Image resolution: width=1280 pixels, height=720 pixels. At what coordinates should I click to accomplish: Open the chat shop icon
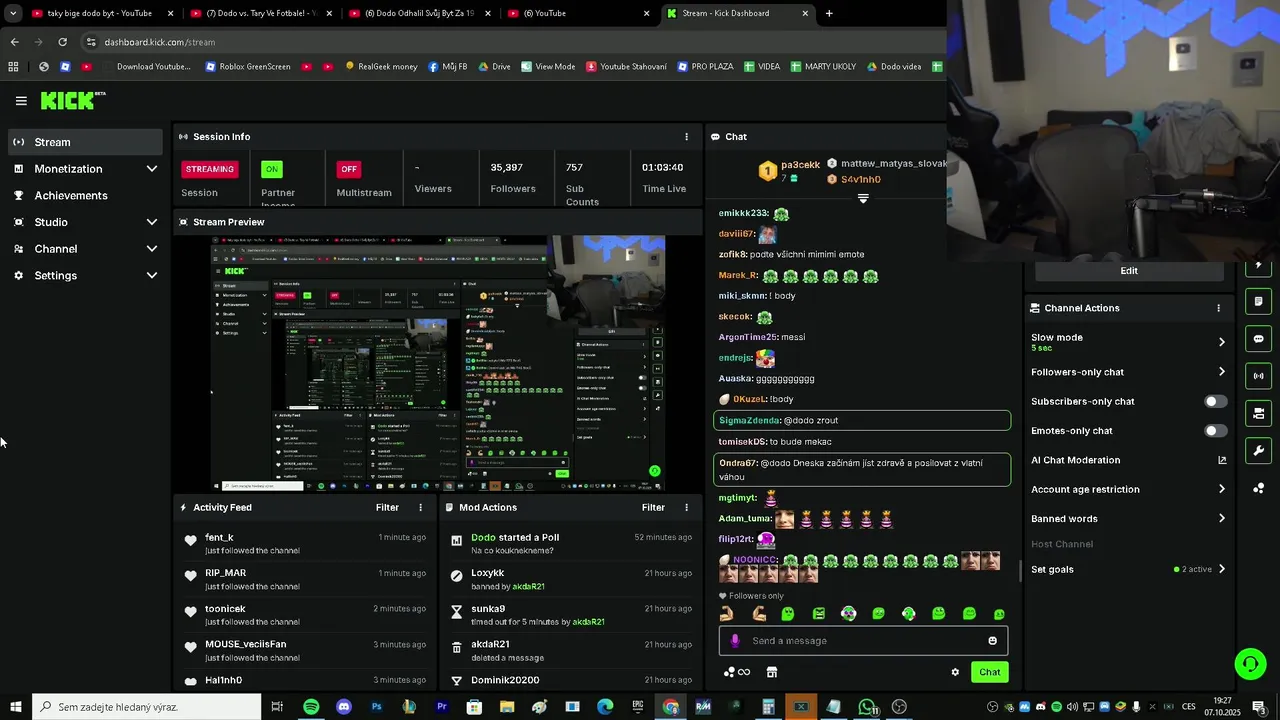(771, 672)
